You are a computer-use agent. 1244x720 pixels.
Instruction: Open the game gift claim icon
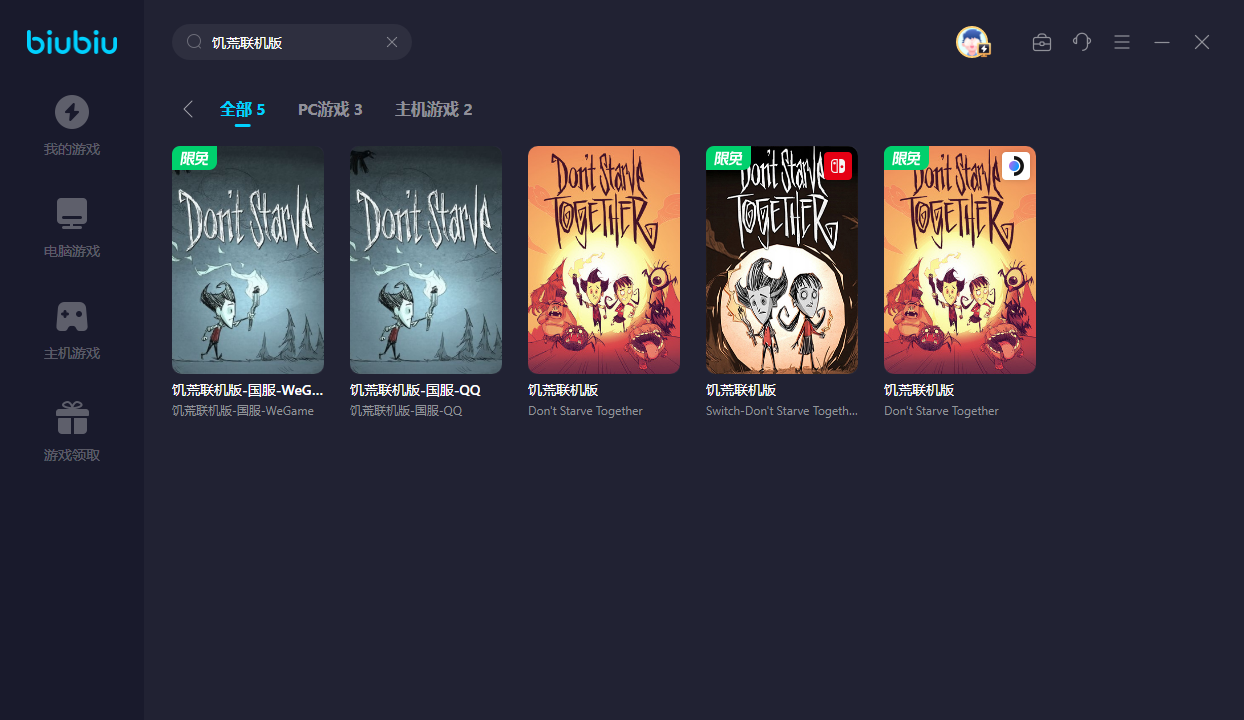pos(72,418)
